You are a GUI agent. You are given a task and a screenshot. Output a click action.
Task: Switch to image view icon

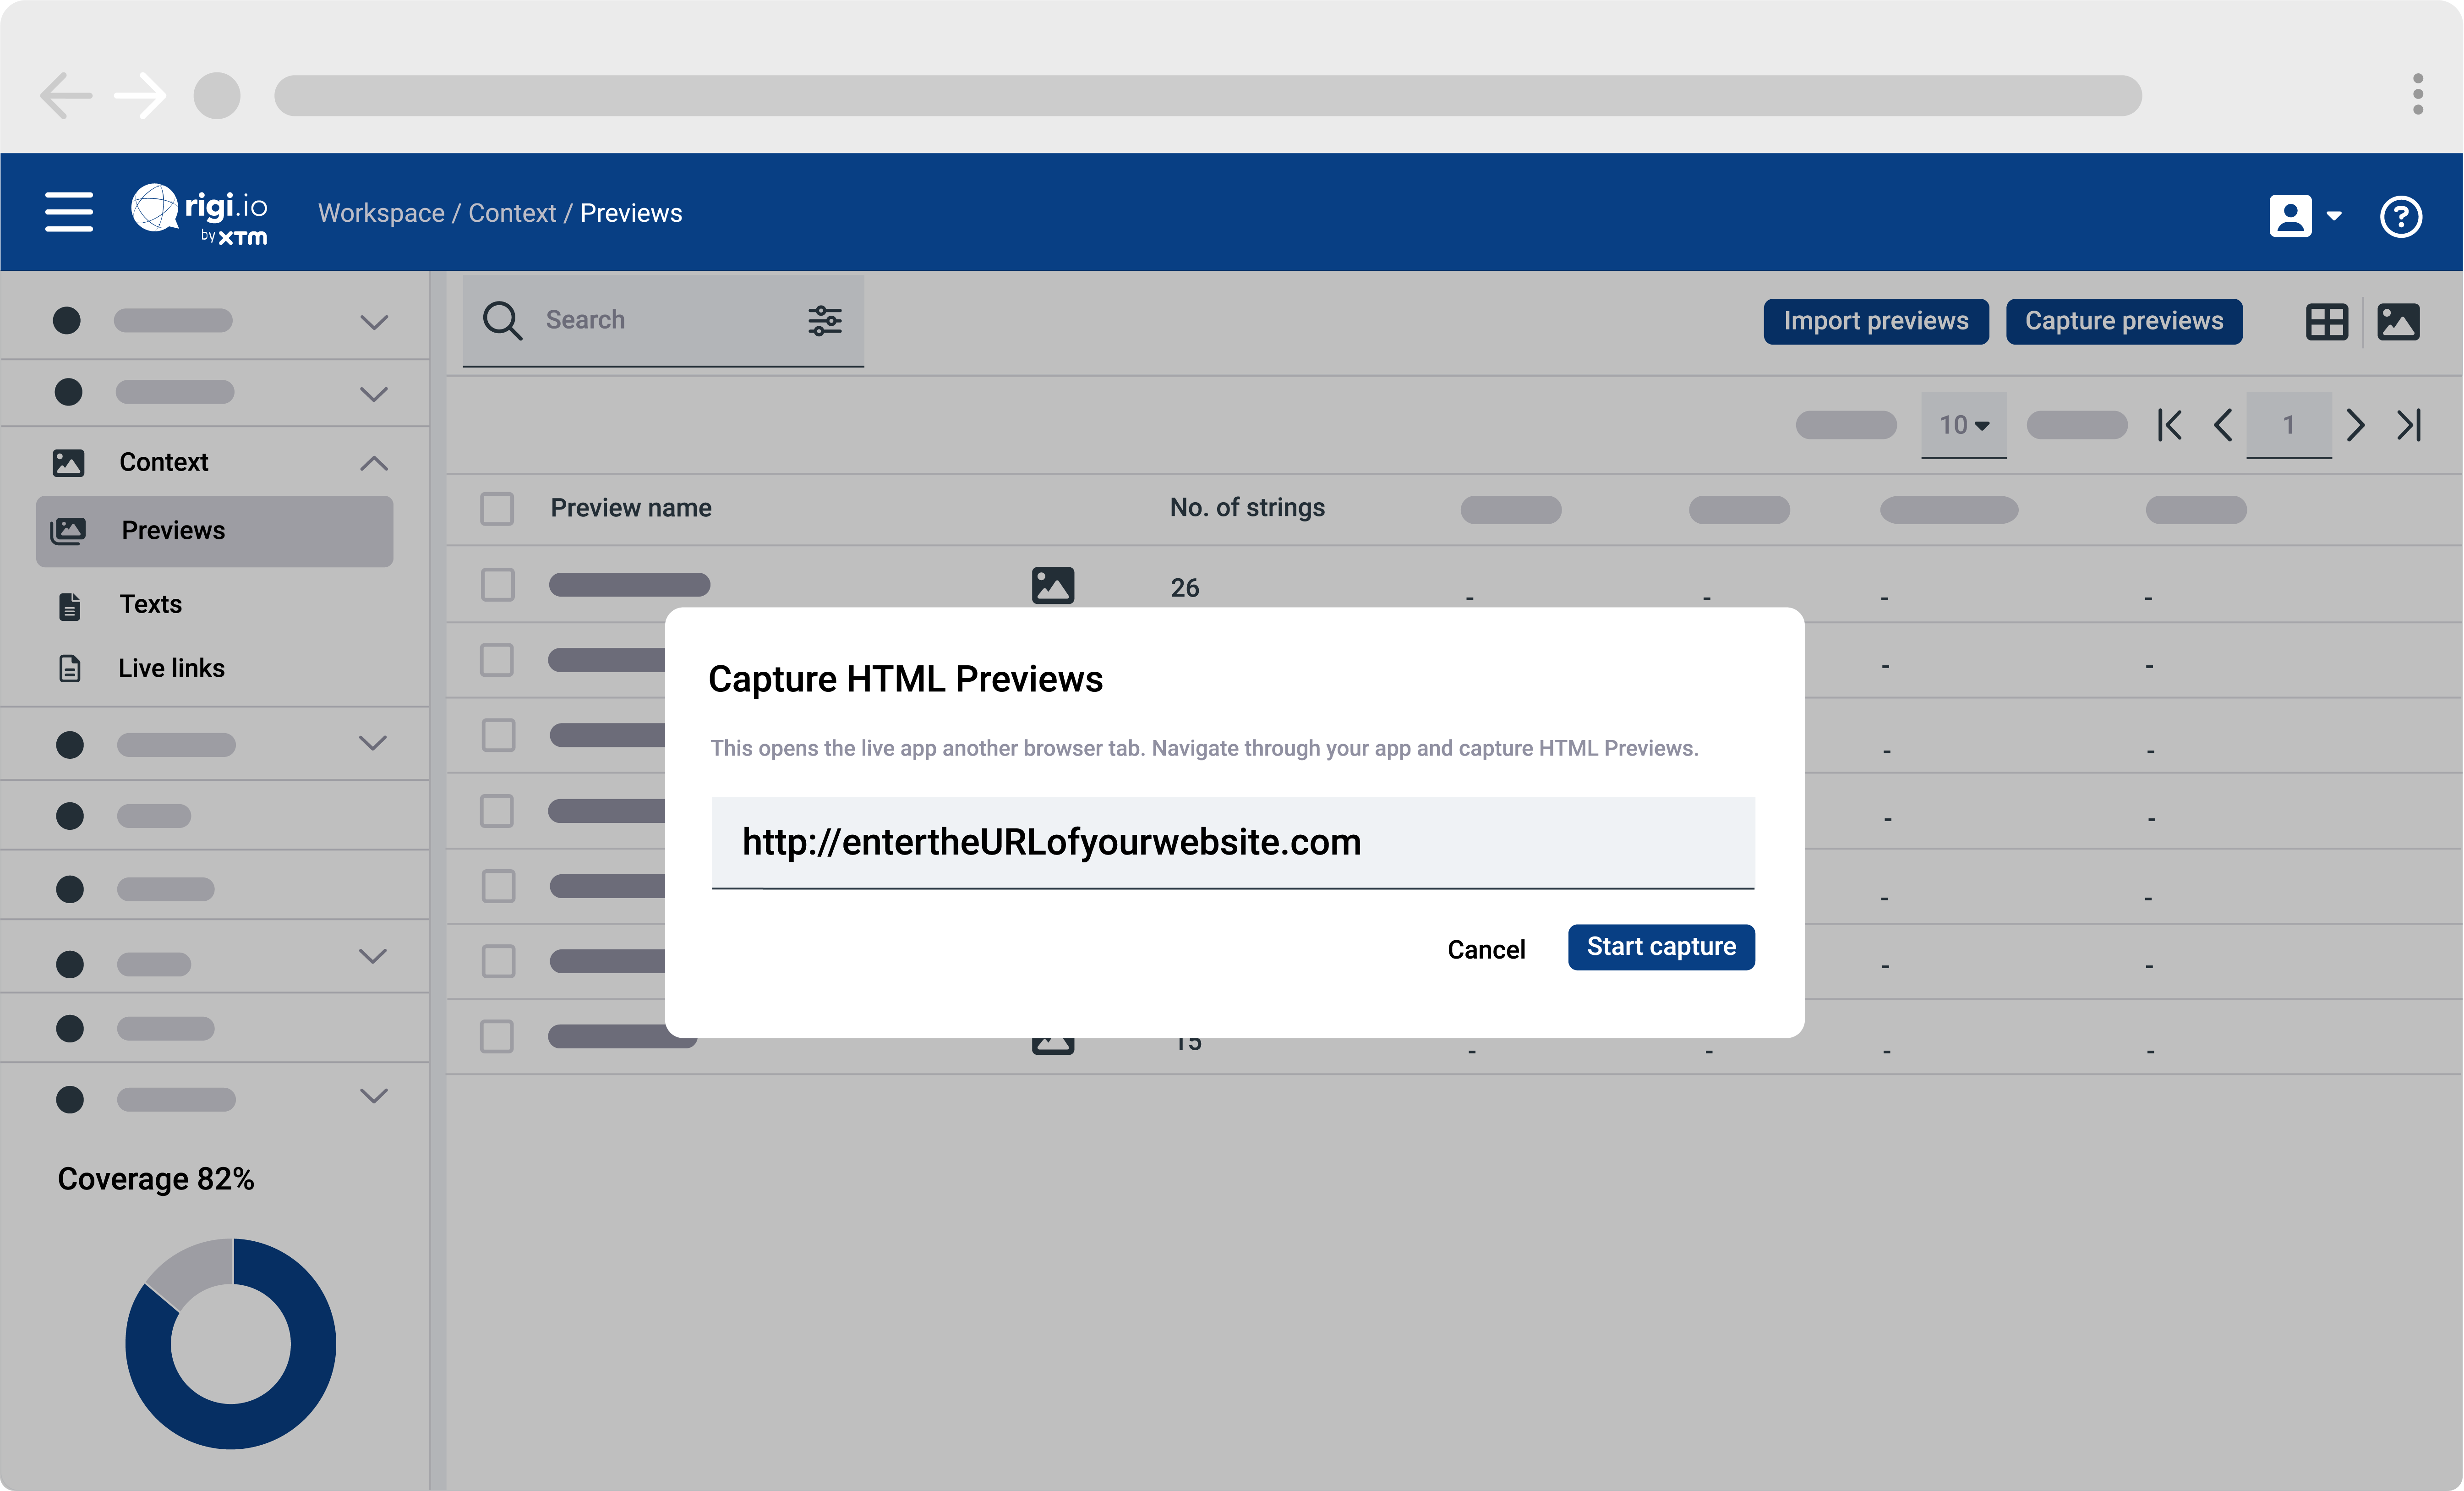coord(2398,322)
